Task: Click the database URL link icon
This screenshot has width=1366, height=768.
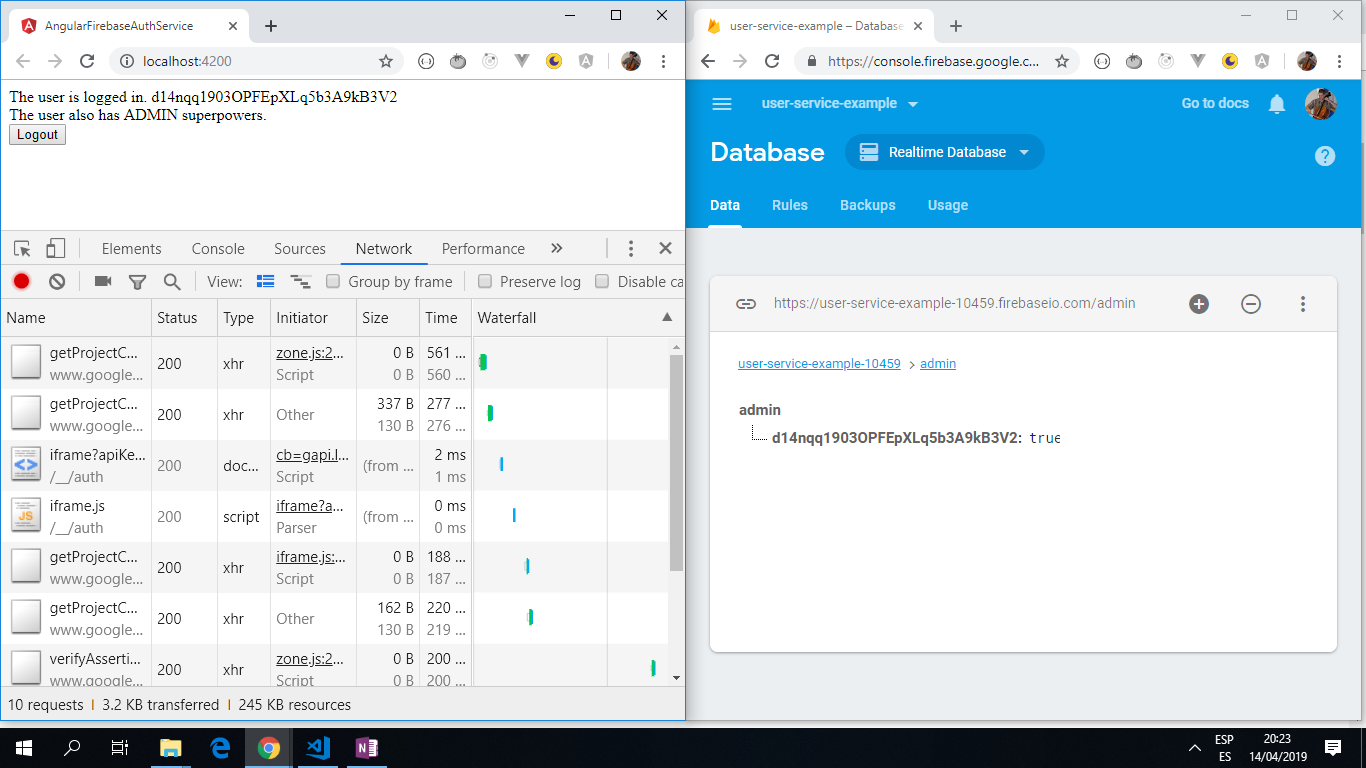Action: 746,304
